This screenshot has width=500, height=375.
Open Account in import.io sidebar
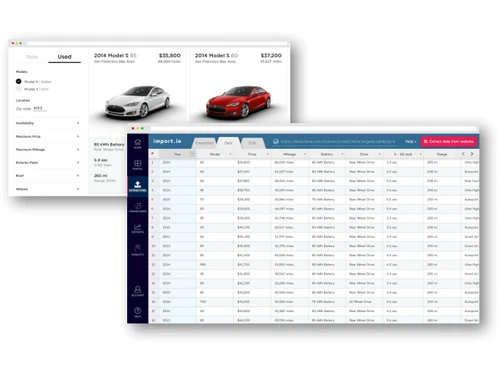138,291
